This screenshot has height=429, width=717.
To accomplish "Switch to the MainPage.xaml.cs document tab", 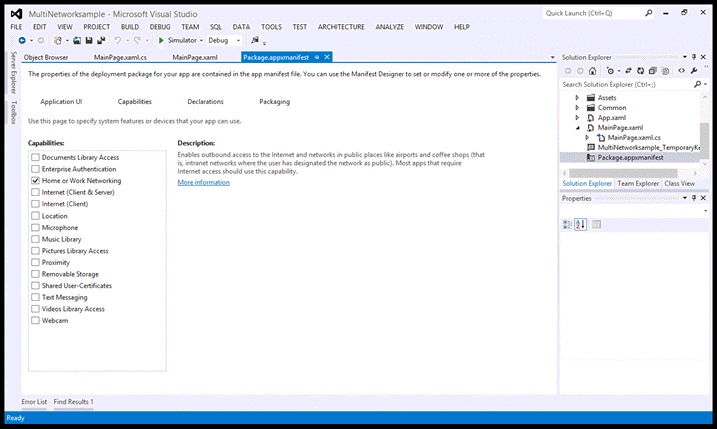I will tap(120, 58).
